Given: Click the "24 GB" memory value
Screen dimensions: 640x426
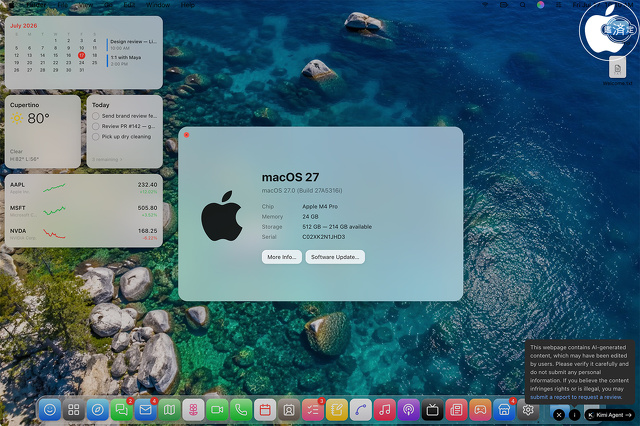Looking at the screenshot, I should [x=310, y=217].
